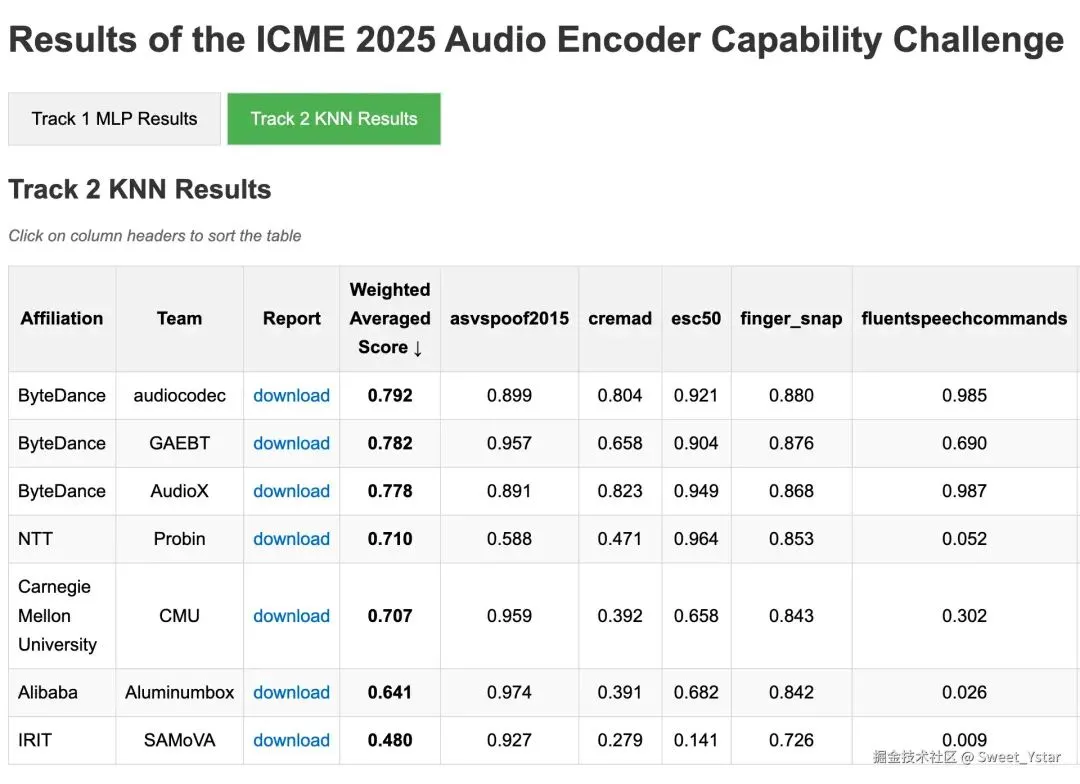1080x784 pixels.
Task: Sort the table by finger_snap column
Action: point(791,318)
